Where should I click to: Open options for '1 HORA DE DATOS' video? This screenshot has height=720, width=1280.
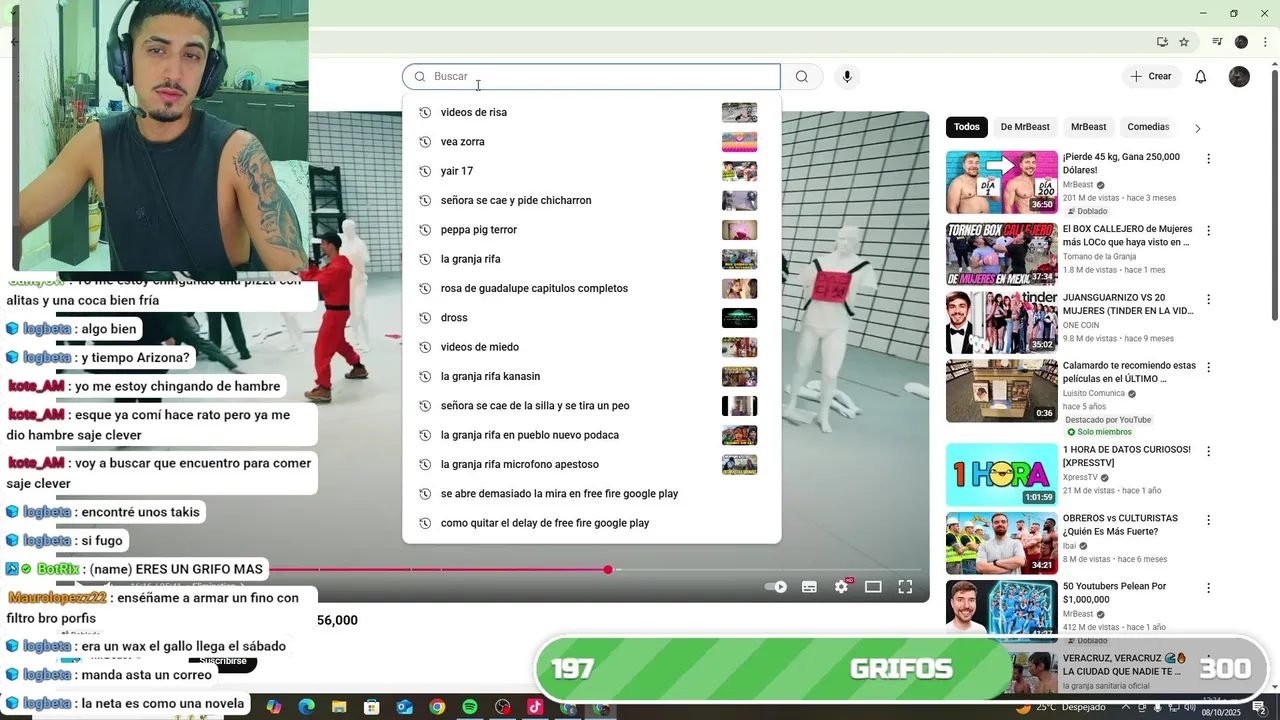(1208, 451)
